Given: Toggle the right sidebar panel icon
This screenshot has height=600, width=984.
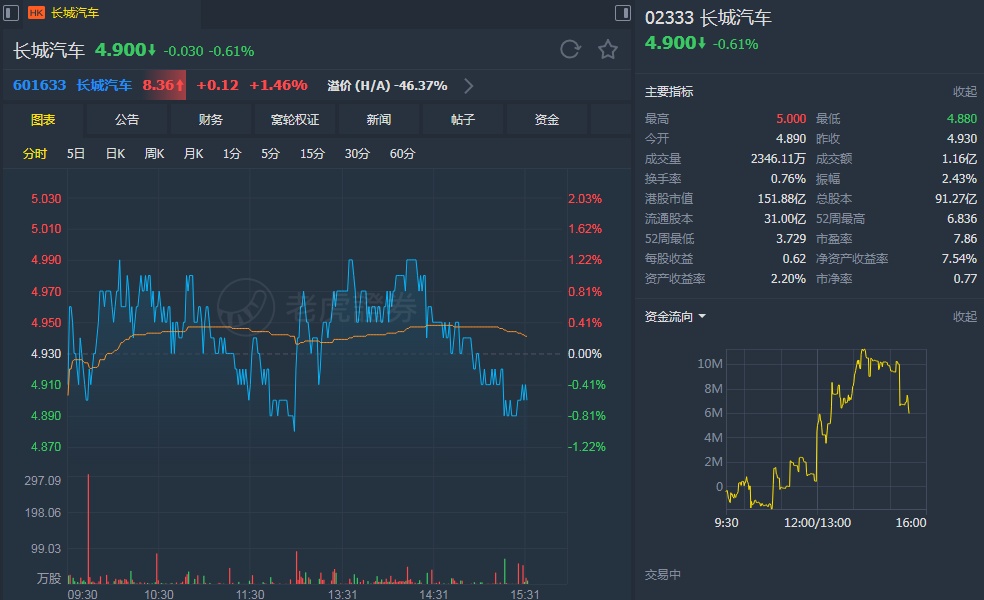Looking at the screenshot, I should click(x=624, y=13).
